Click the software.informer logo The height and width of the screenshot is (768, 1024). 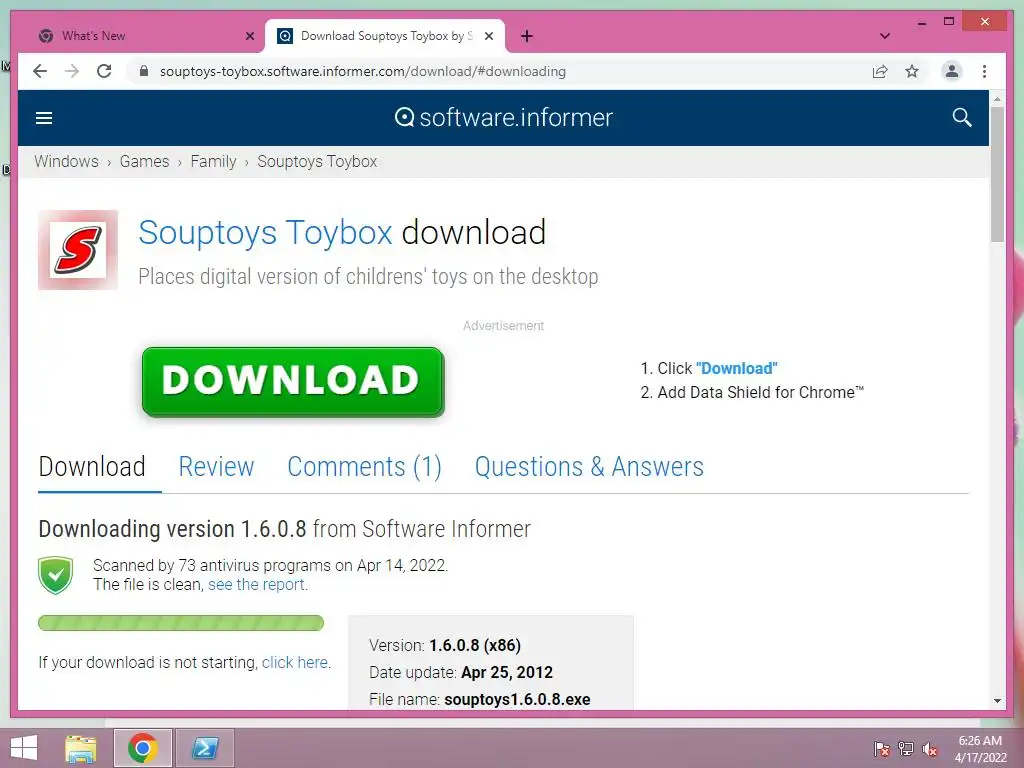[x=504, y=118]
